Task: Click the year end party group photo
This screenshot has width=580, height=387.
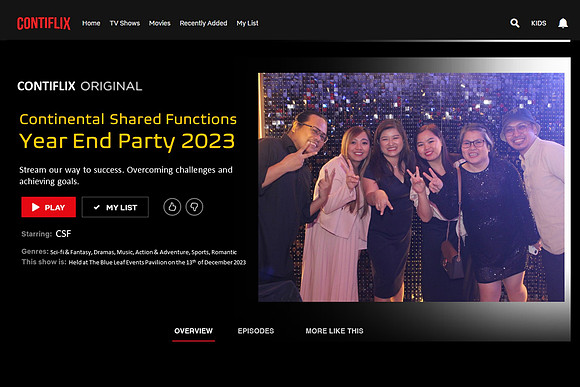Action: point(411,187)
